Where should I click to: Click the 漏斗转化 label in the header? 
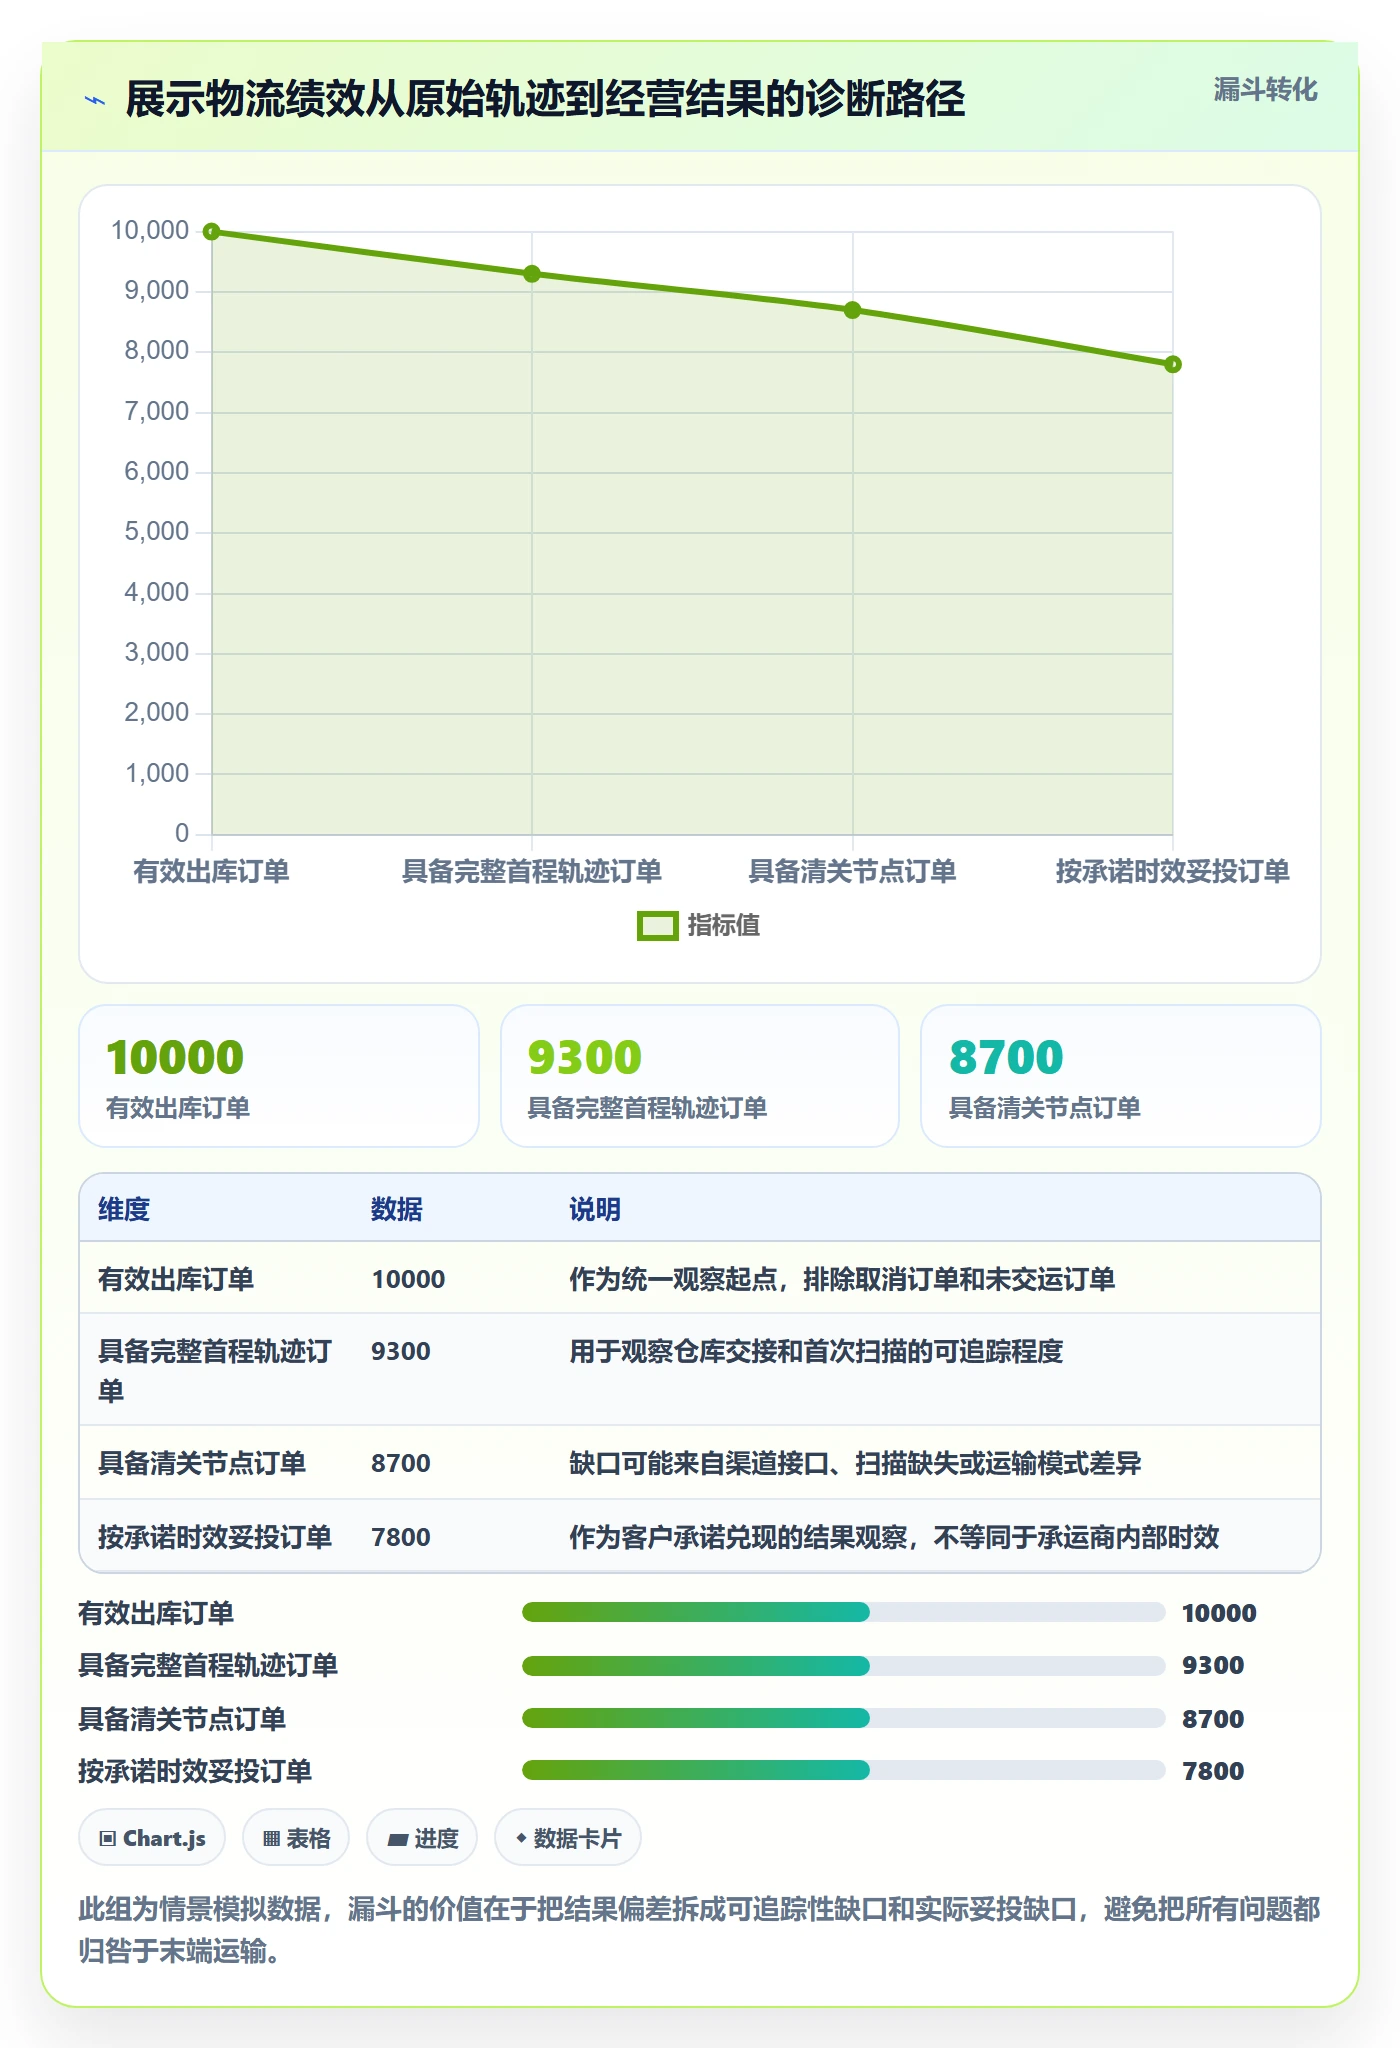1265,90
